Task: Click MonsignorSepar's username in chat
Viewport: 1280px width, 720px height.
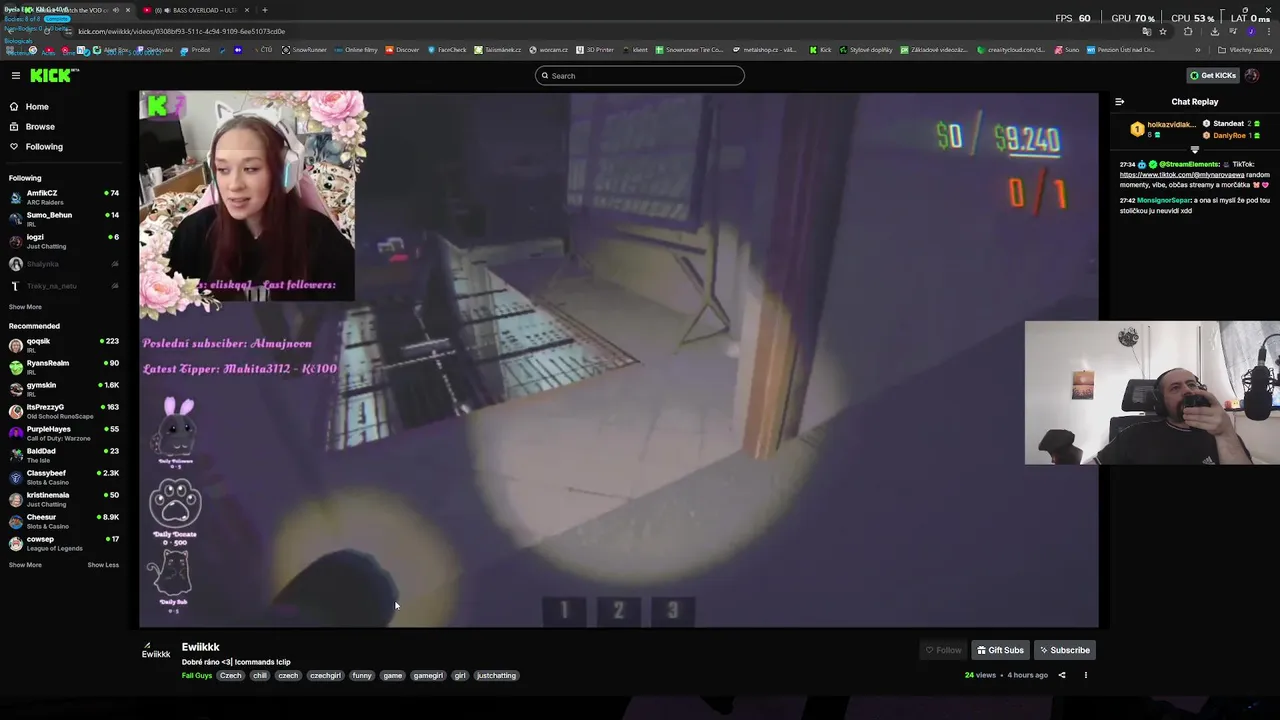Action: click(x=1164, y=200)
